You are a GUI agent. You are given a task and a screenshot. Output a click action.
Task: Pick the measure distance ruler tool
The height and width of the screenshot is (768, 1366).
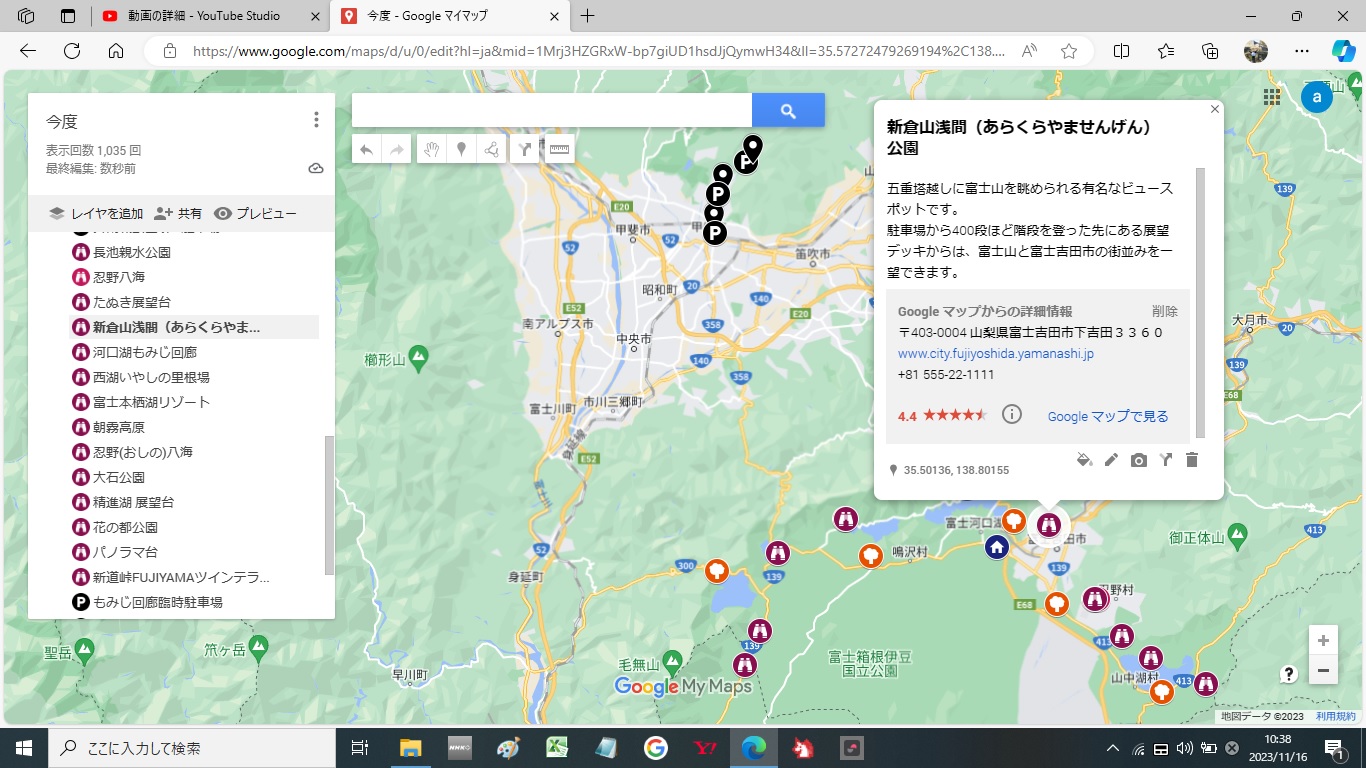tap(559, 150)
